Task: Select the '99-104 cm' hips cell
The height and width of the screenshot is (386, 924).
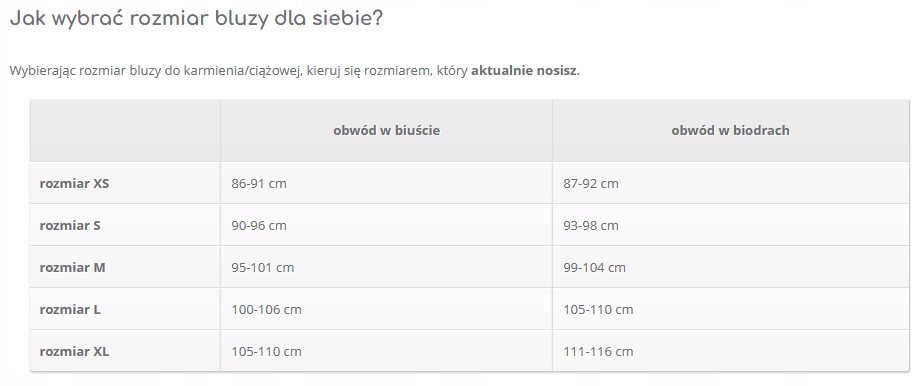Action: pyautogui.click(x=731, y=267)
